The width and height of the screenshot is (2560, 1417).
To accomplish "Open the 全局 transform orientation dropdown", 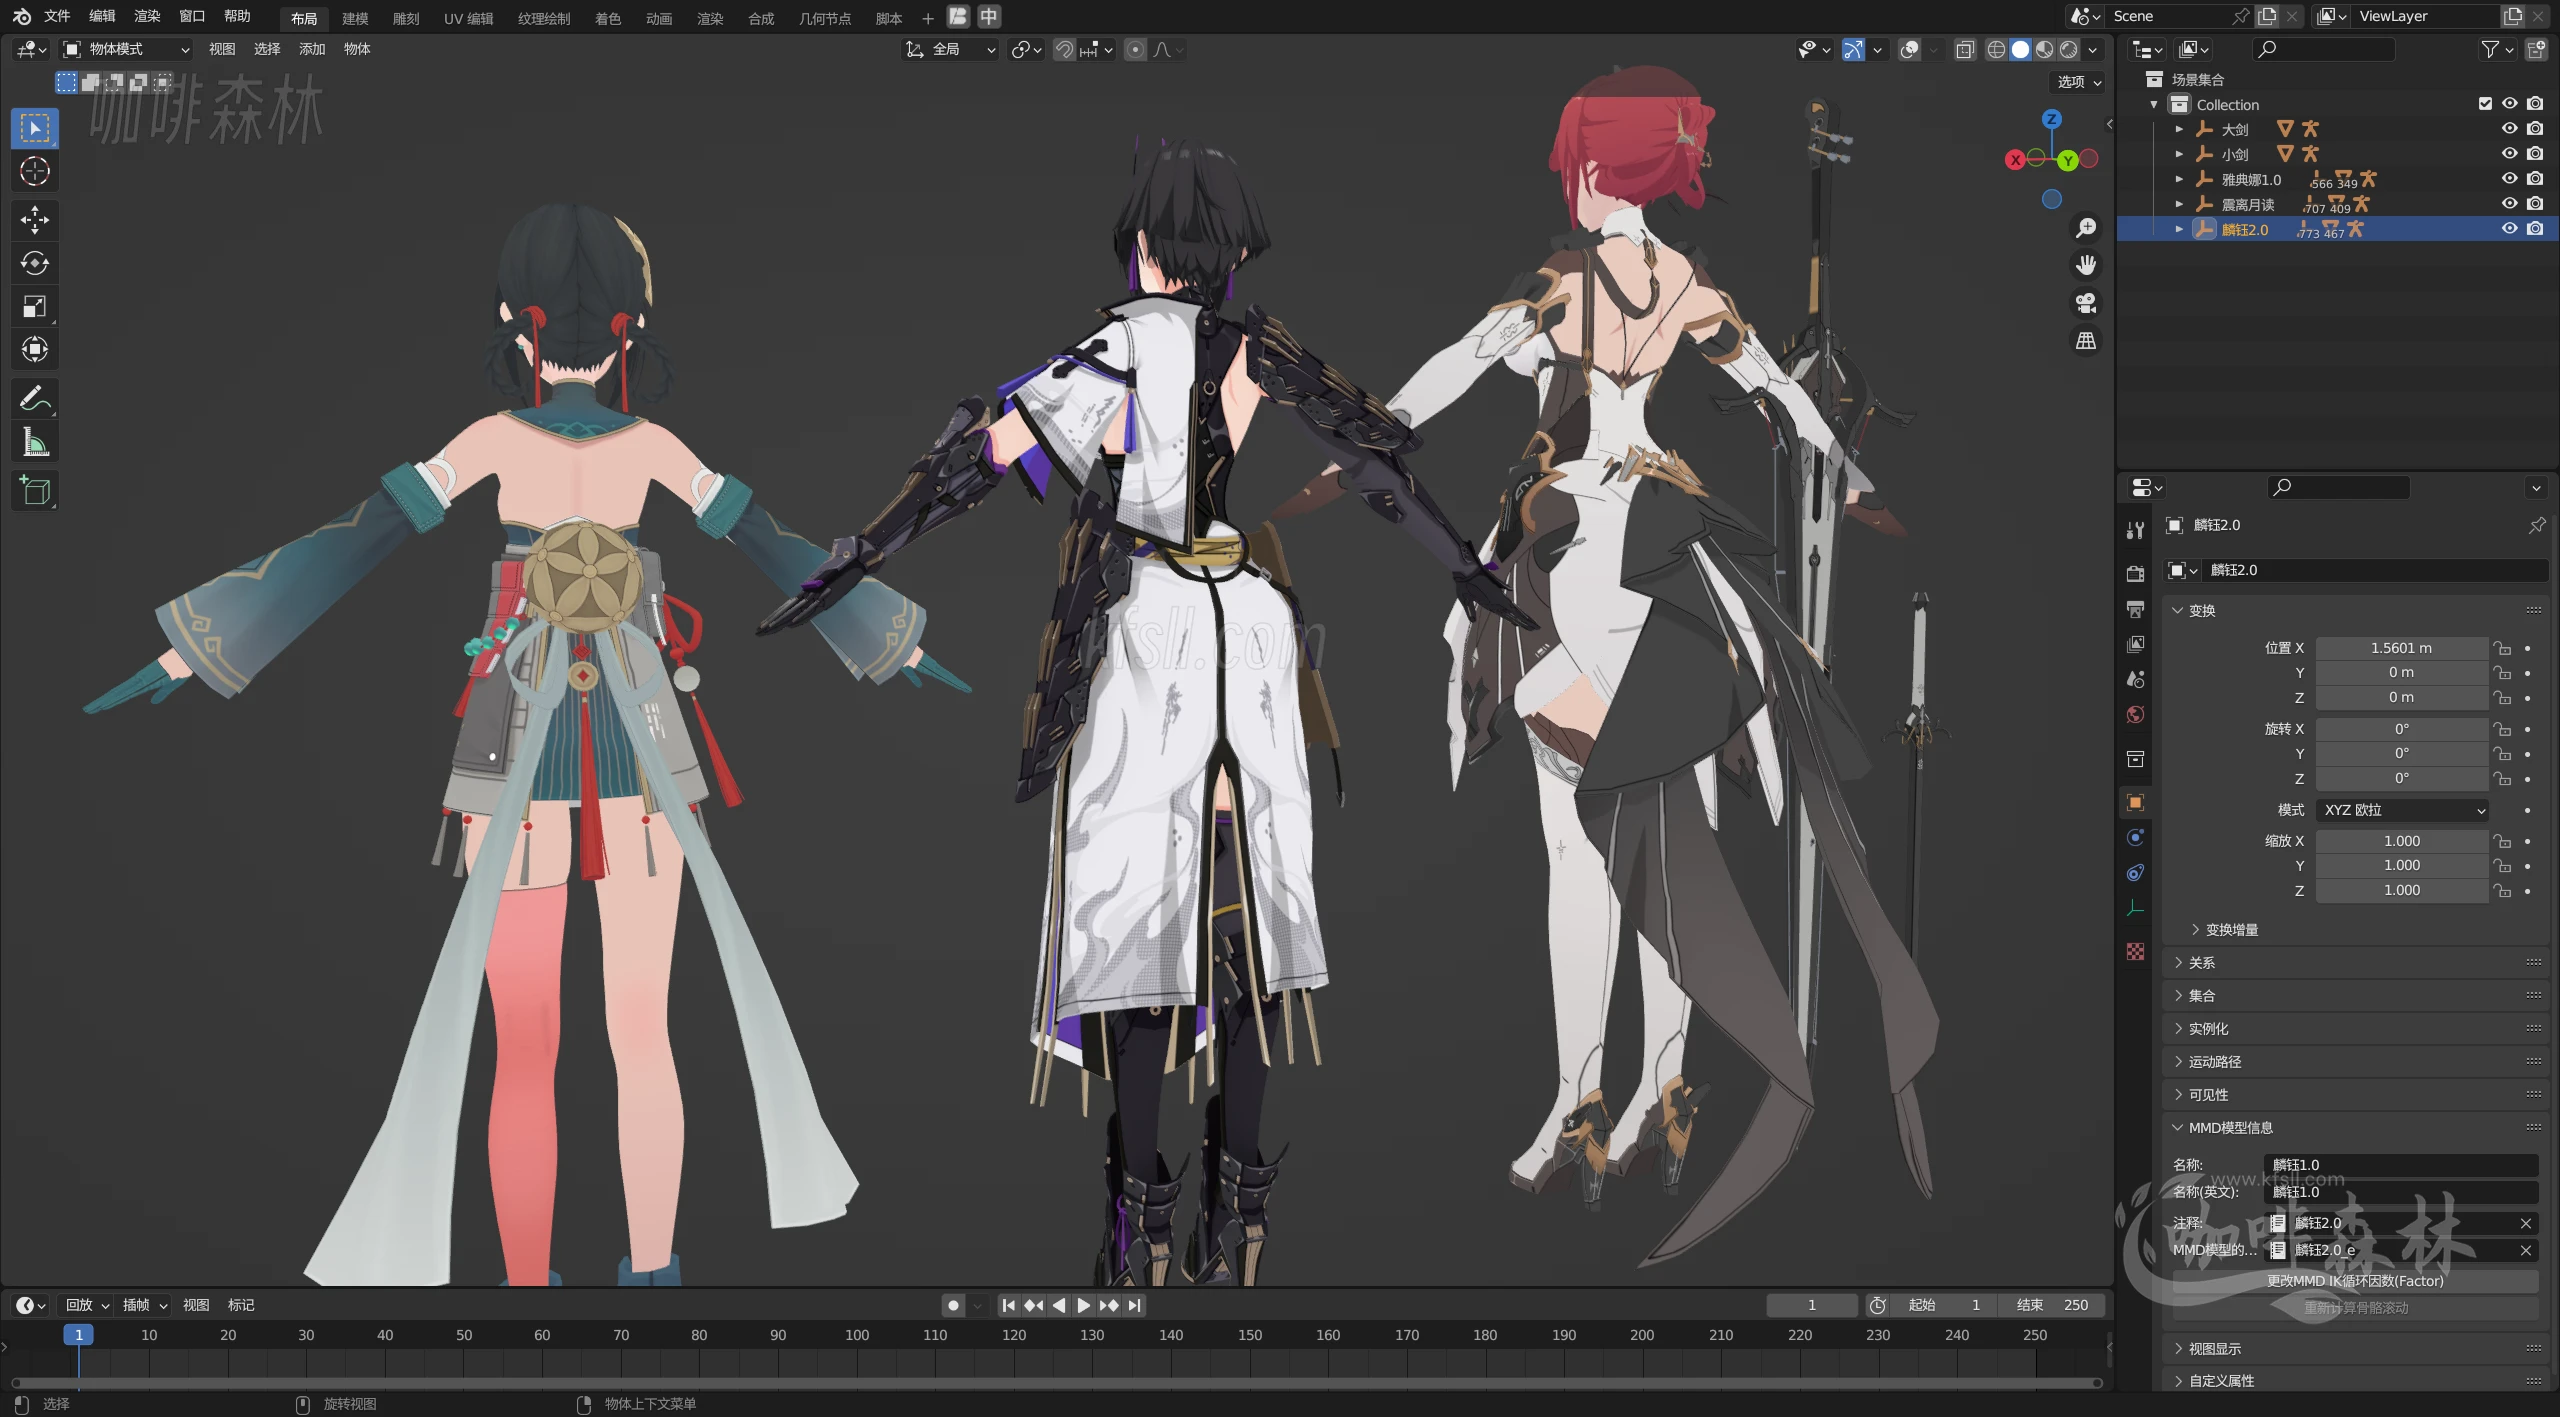I will tap(951, 49).
